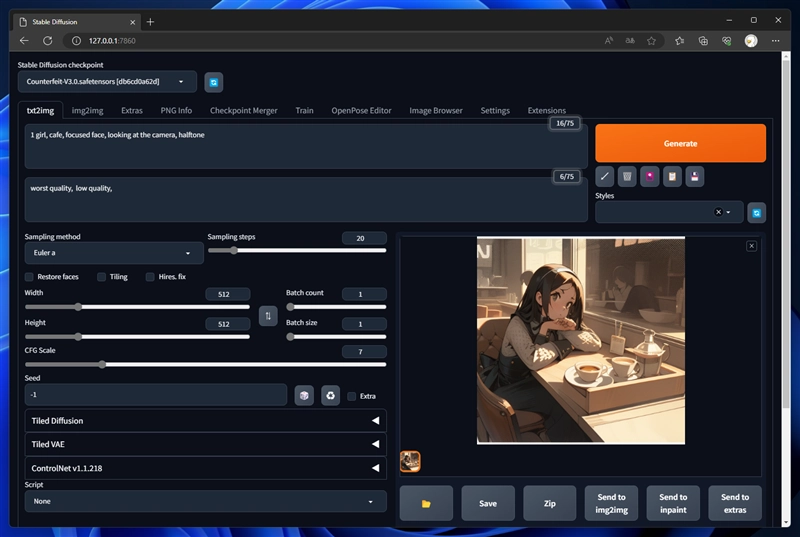Go back in the browser

(x=24, y=41)
